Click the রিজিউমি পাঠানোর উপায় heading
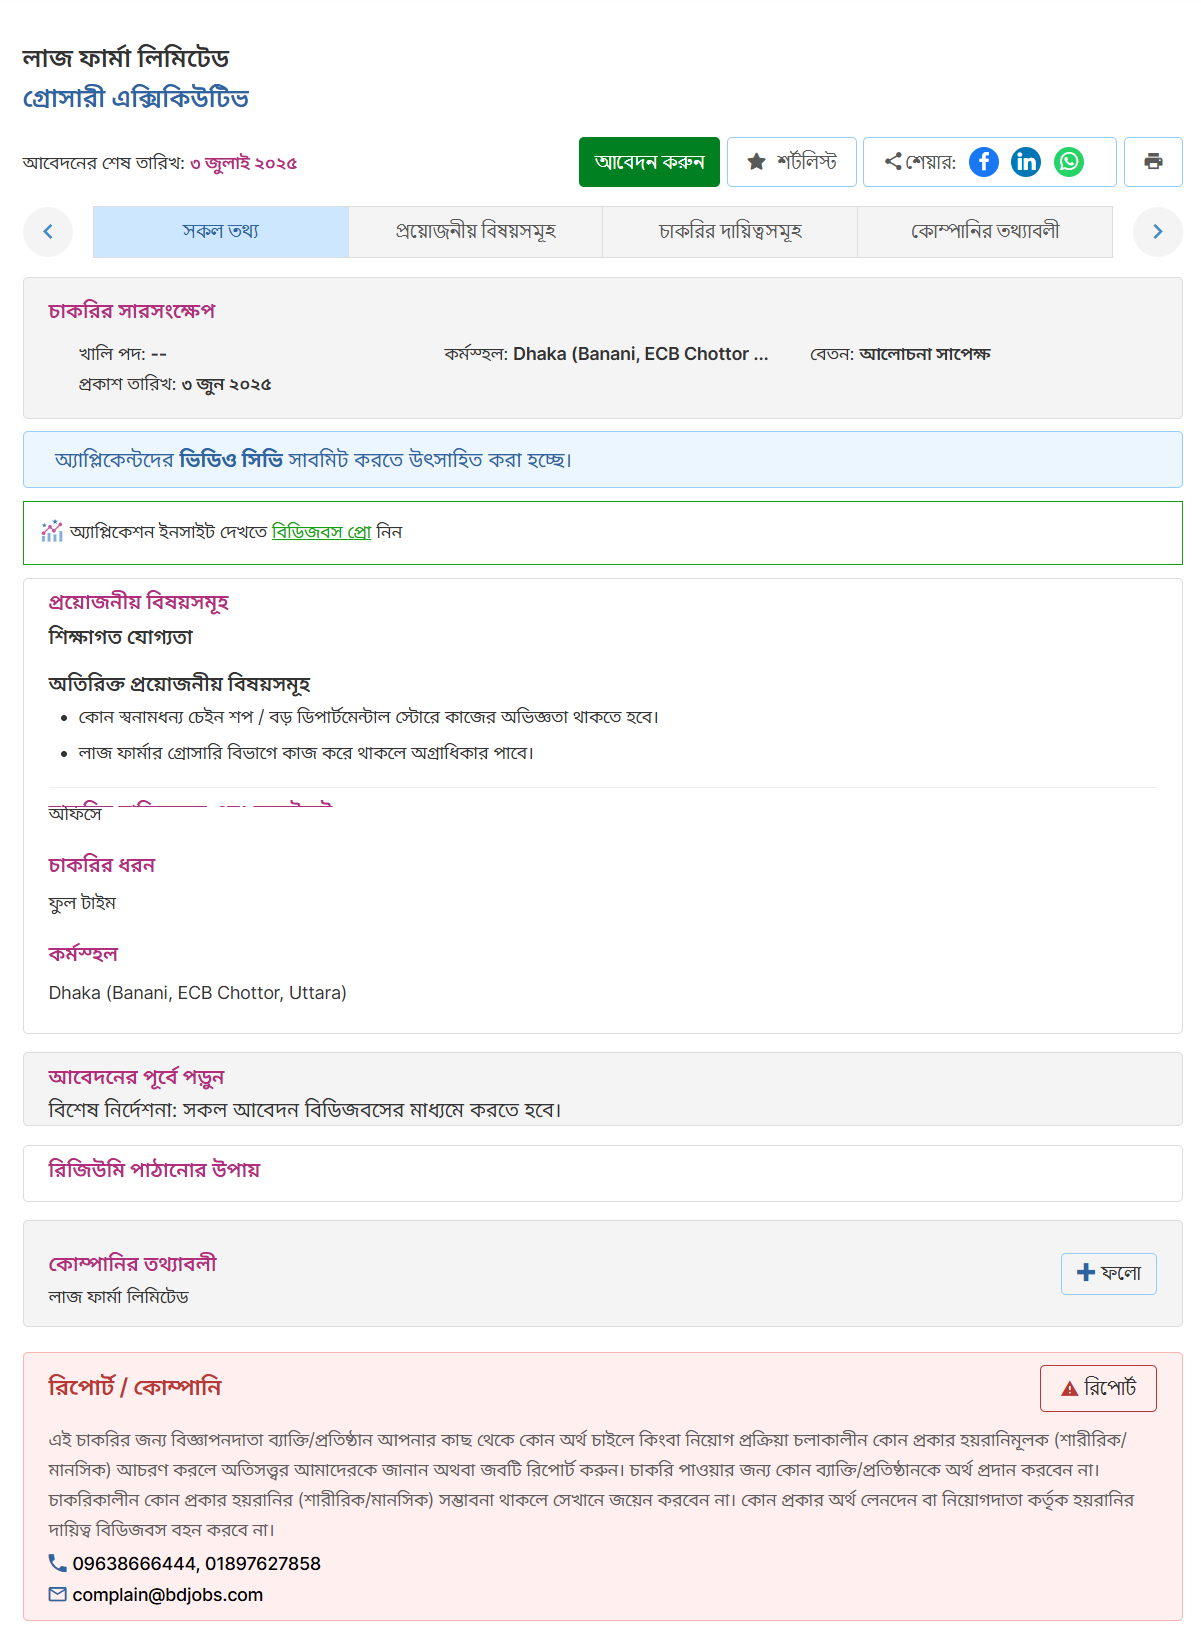 (x=154, y=1170)
